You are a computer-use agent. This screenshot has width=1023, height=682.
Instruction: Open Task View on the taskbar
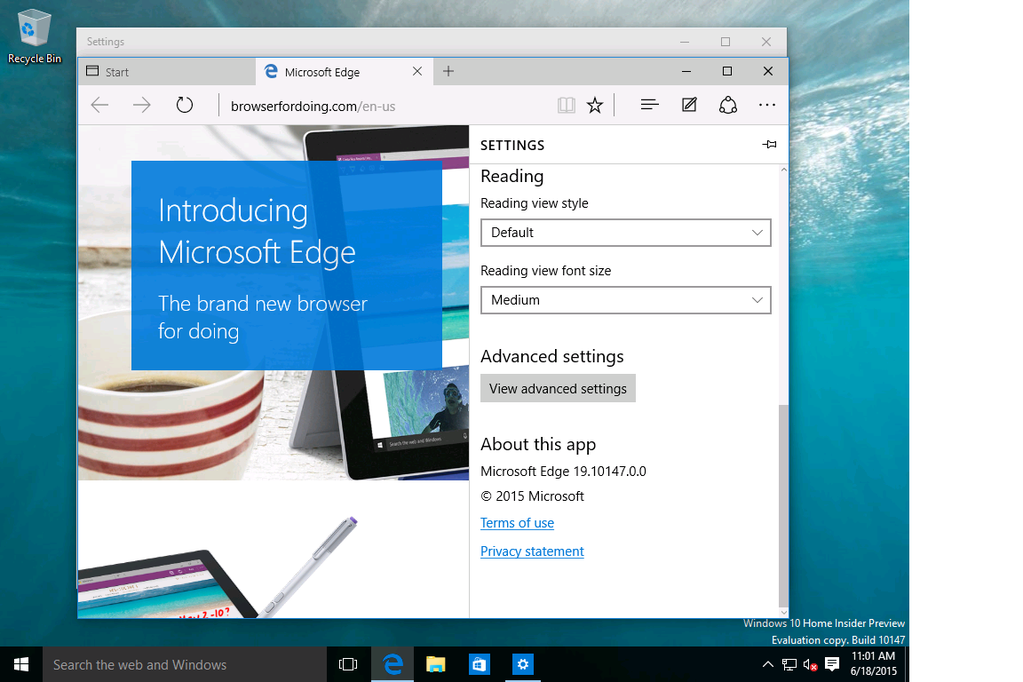348,664
